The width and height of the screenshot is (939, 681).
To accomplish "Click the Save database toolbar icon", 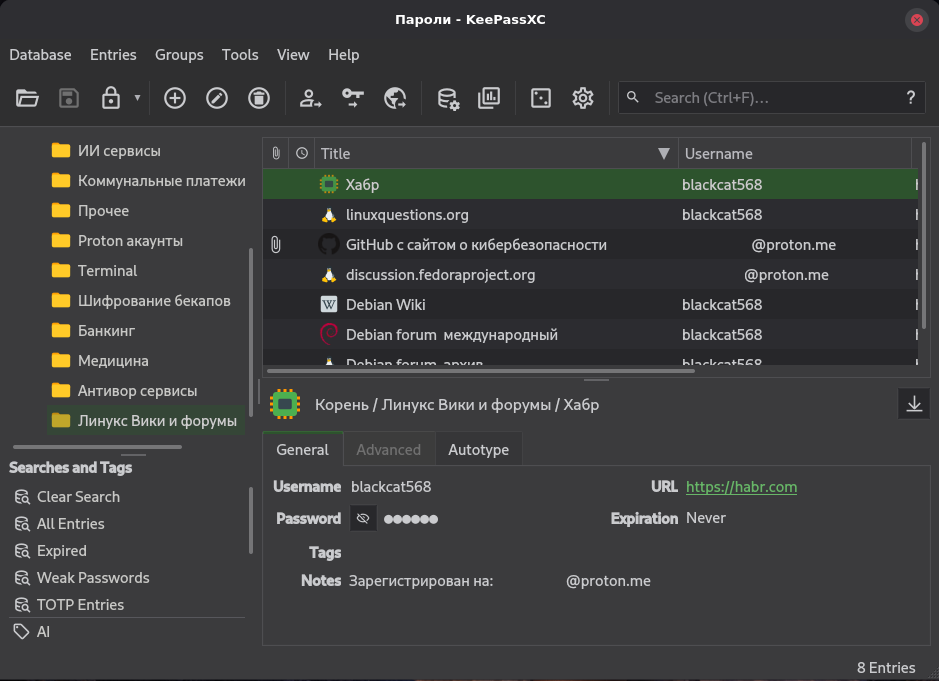I will point(69,98).
